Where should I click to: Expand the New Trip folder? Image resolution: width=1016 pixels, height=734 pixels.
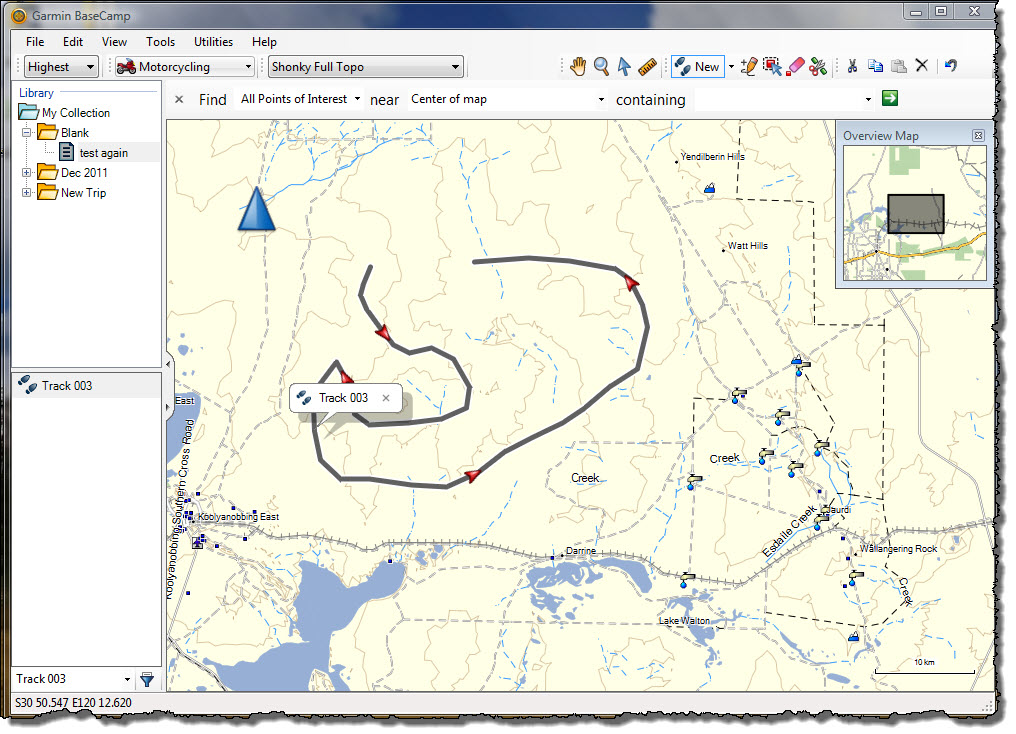click(27, 192)
